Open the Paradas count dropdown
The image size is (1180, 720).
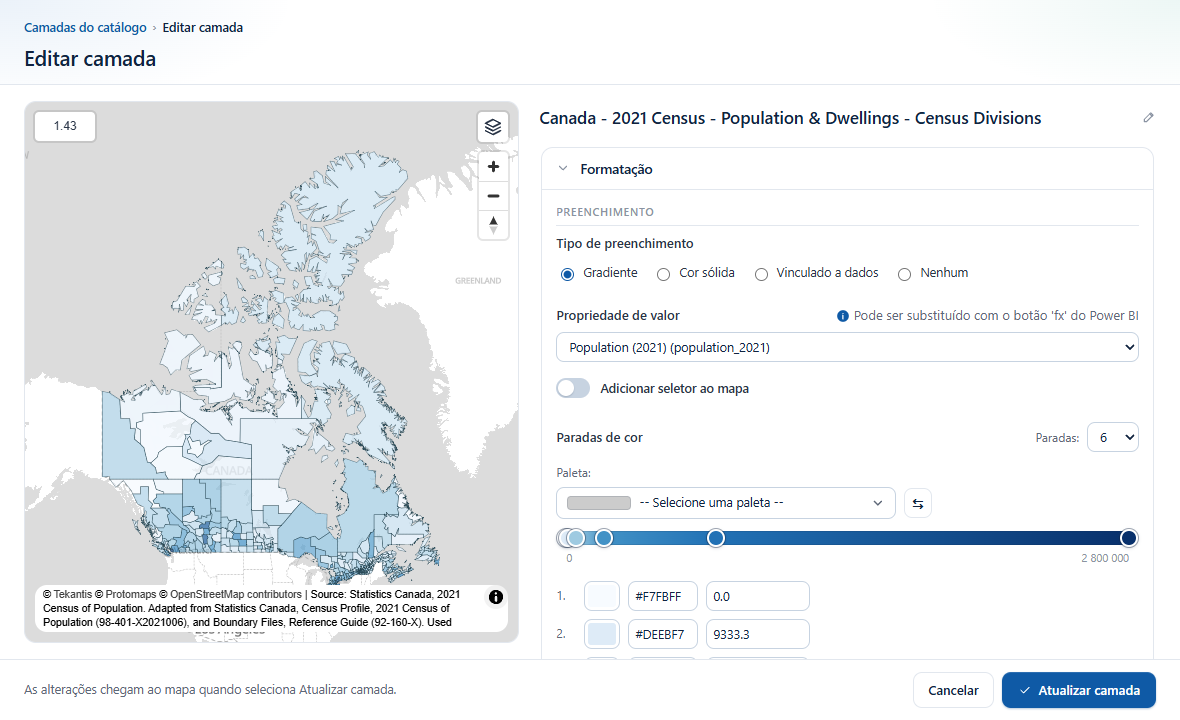1112,437
